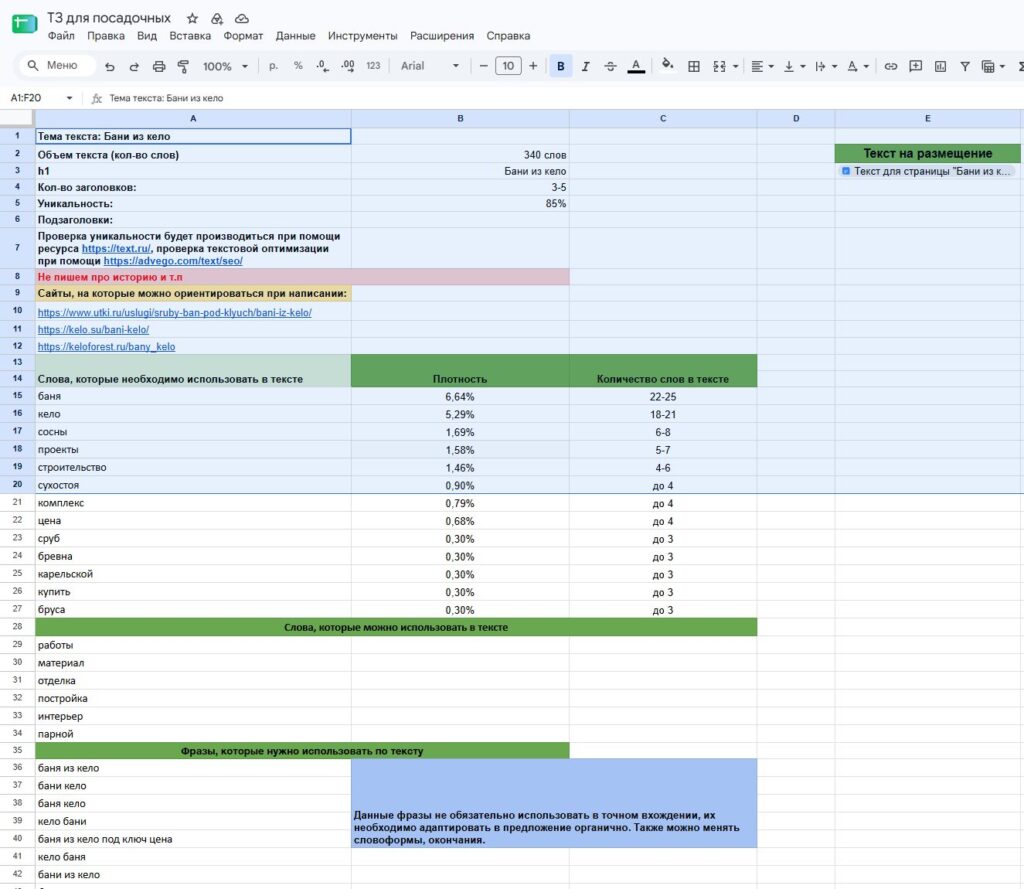Image resolution: width=1024 pixels, height=889 pixels.
Task: Print the spreadsheet
Action: (x=159, y=66)
